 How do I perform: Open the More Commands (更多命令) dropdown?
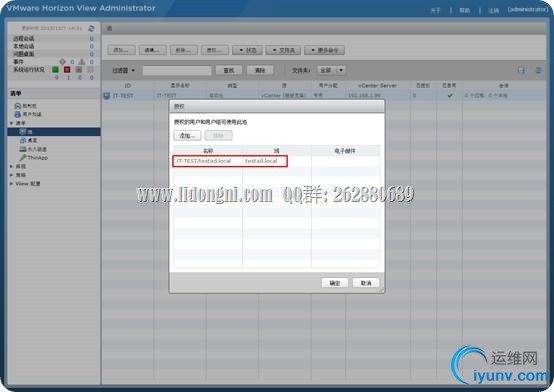point(324,50)
